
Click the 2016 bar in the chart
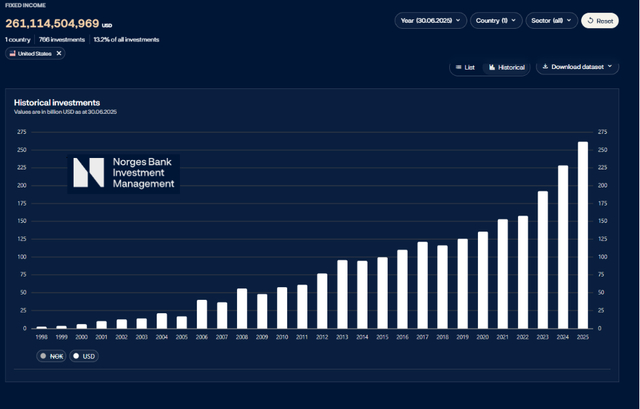(402, 289)
